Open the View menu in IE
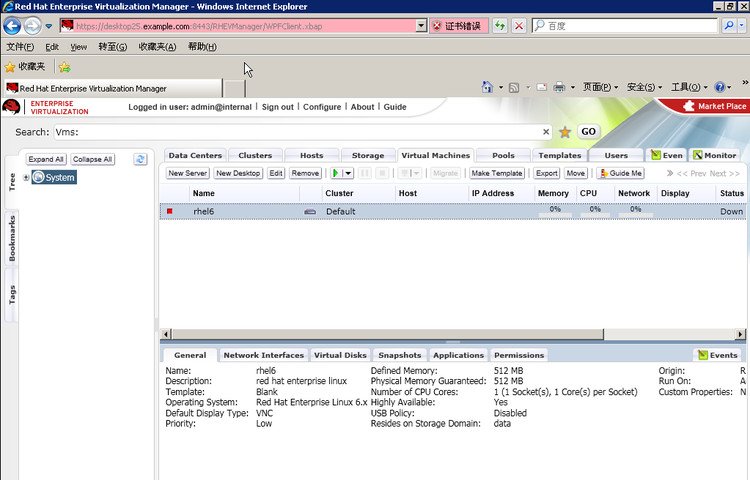The height and width of the screenshot is (480, 750). (x=78, y=47)
